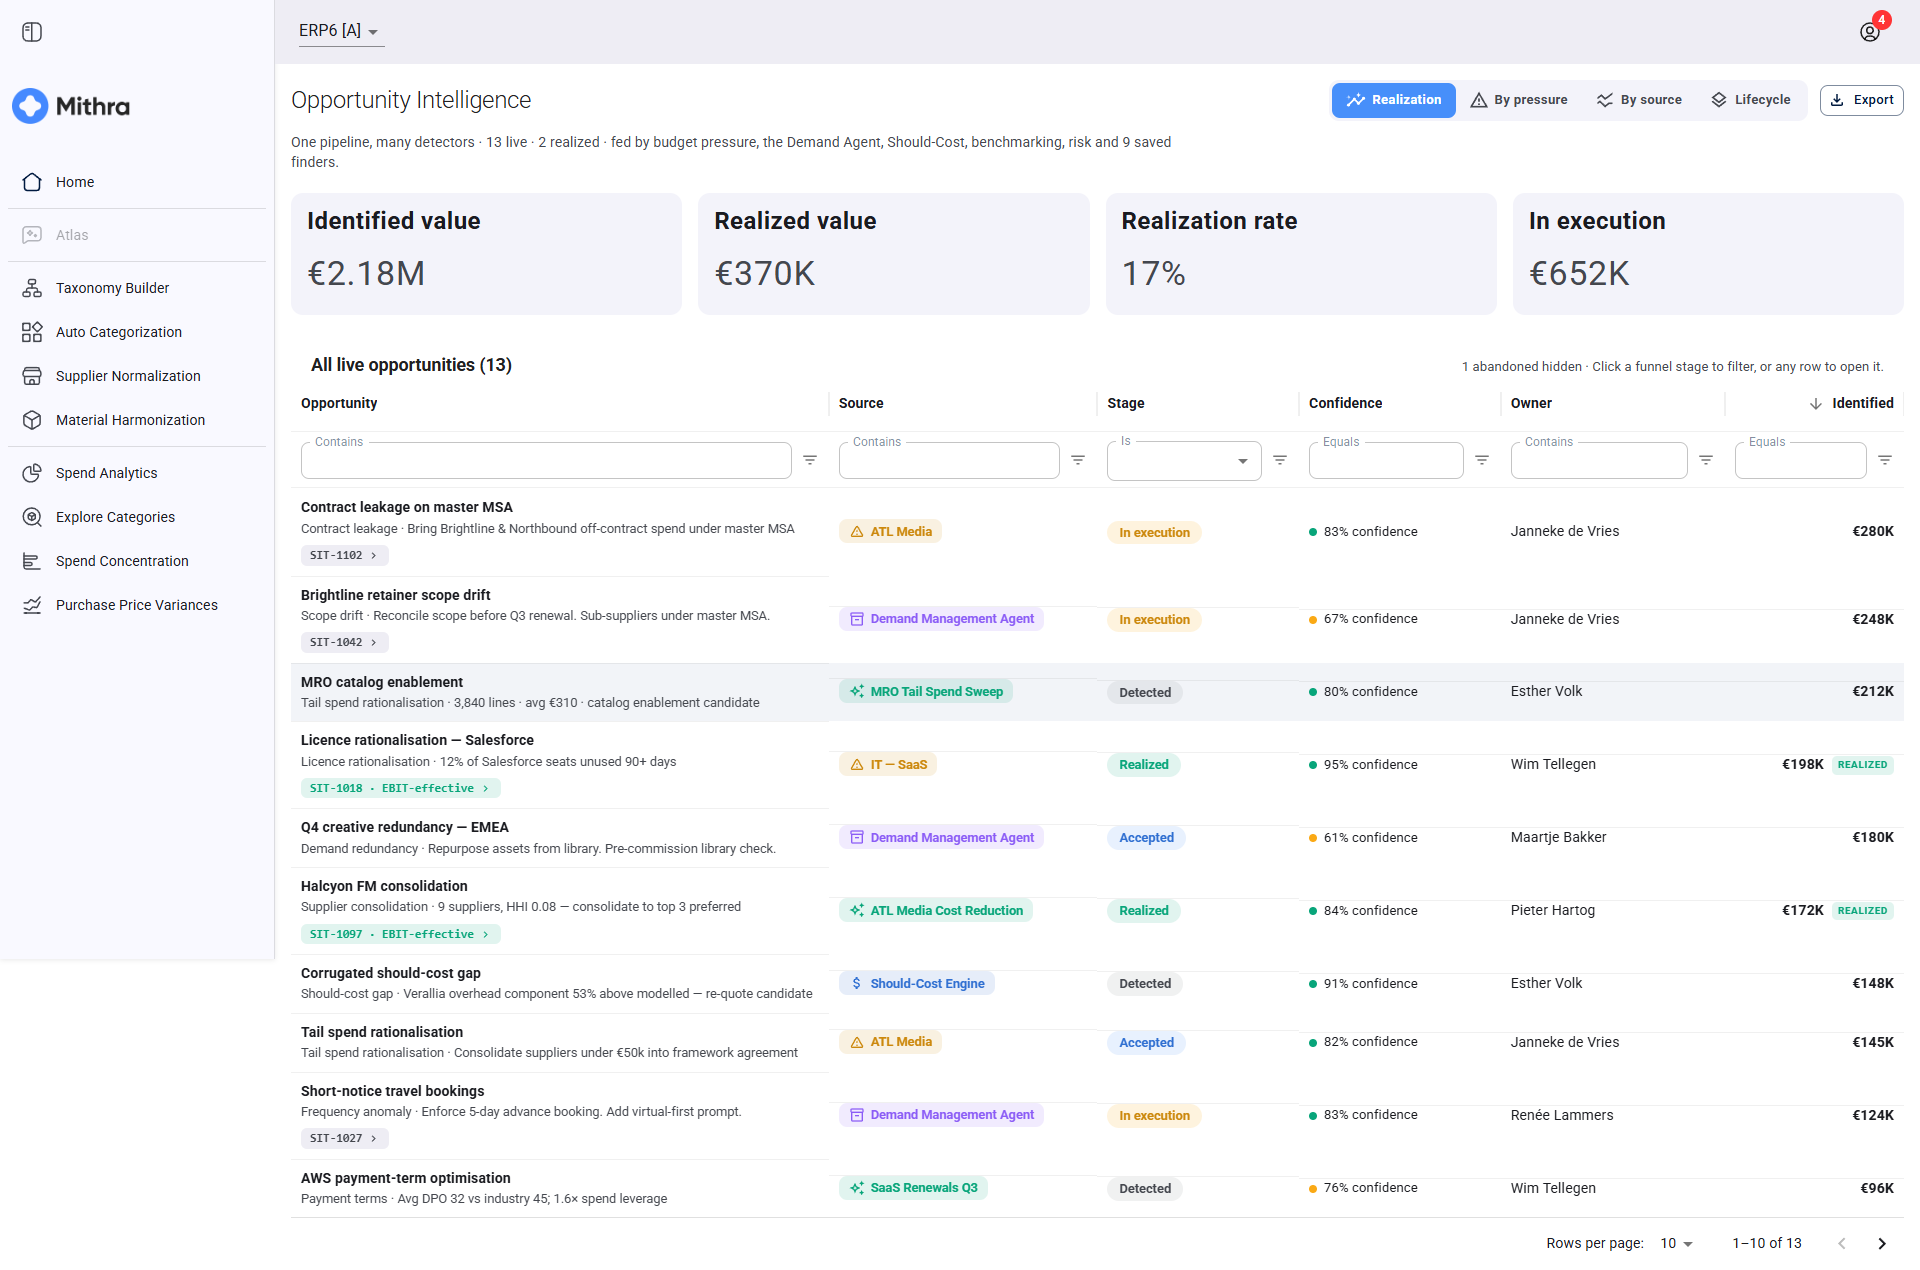Expand the SIT-1102 tag chevron

tap(374, 555)
